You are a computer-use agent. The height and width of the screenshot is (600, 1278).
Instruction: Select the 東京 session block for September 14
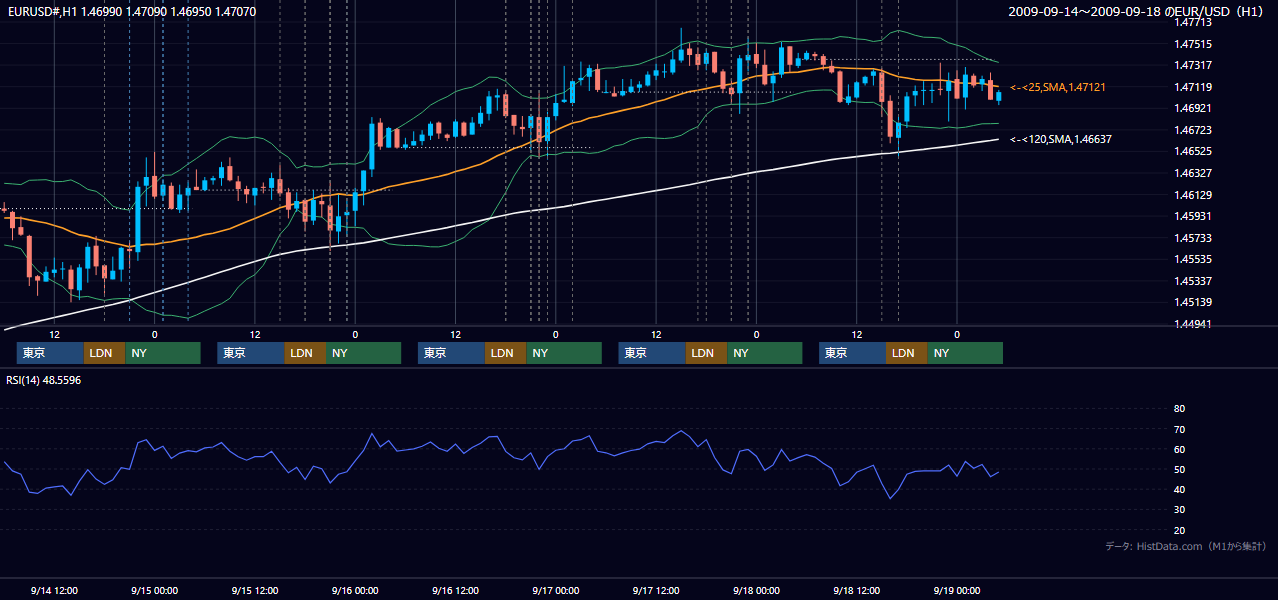[x=50, y=353]
